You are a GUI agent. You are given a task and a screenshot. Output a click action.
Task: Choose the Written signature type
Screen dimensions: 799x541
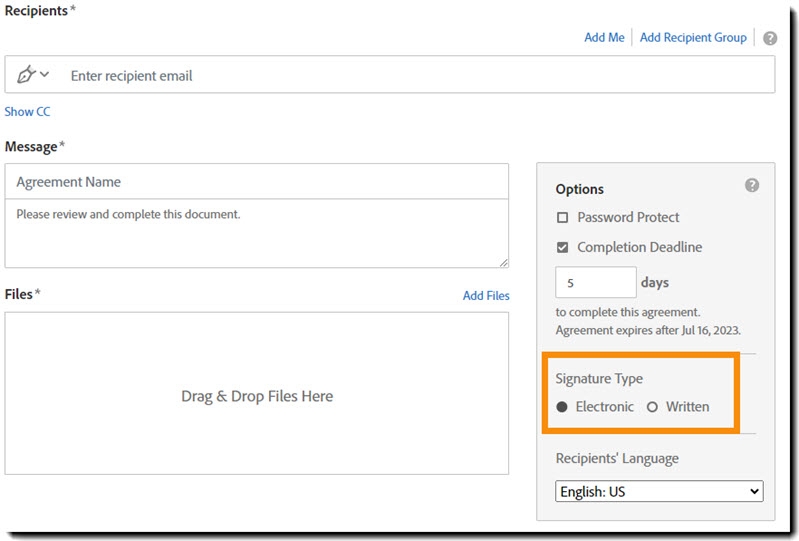coord(653,407)
